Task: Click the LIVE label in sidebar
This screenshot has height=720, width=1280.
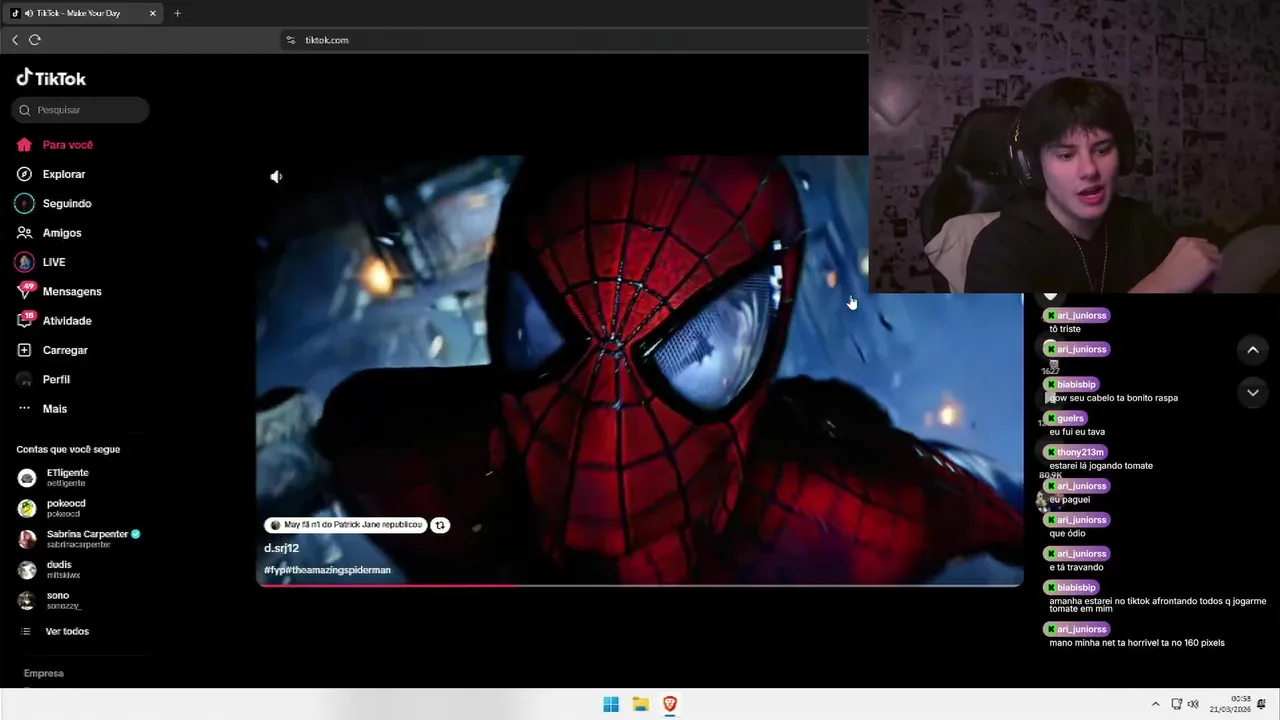Action: (x=54, y=262)
